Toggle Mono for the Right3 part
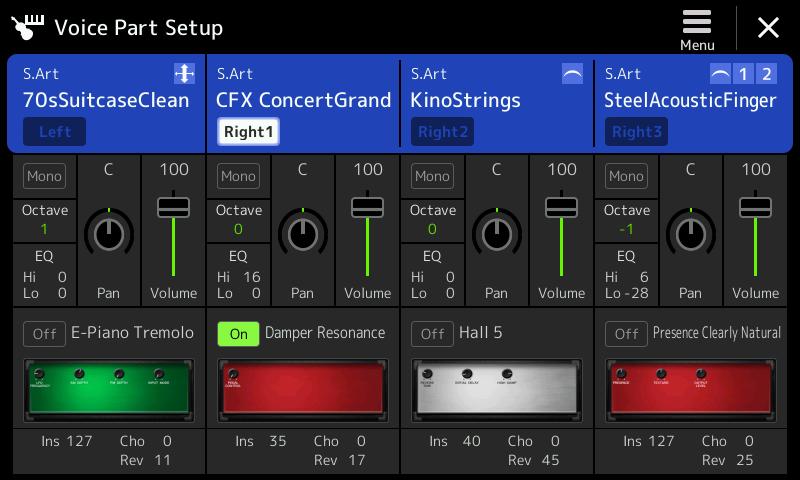Screen dimensions: 800x480 (626, 176)
